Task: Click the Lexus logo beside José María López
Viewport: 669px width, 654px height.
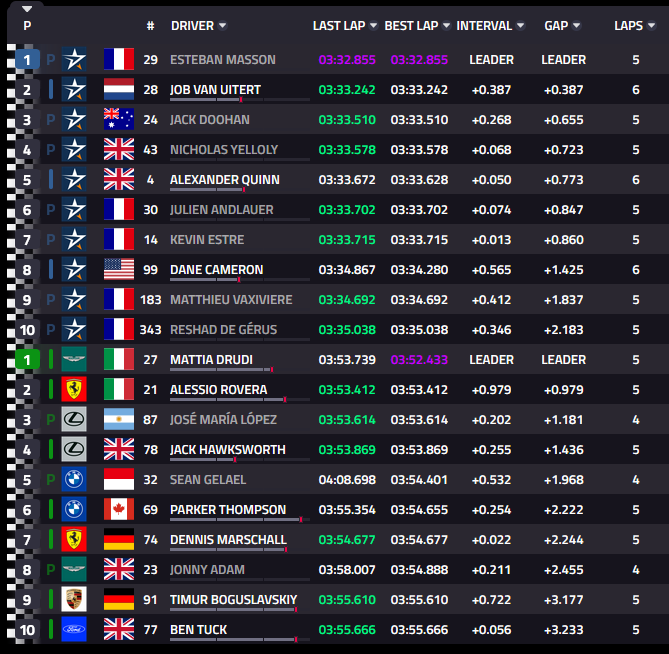Action: [x=74, y=419]
